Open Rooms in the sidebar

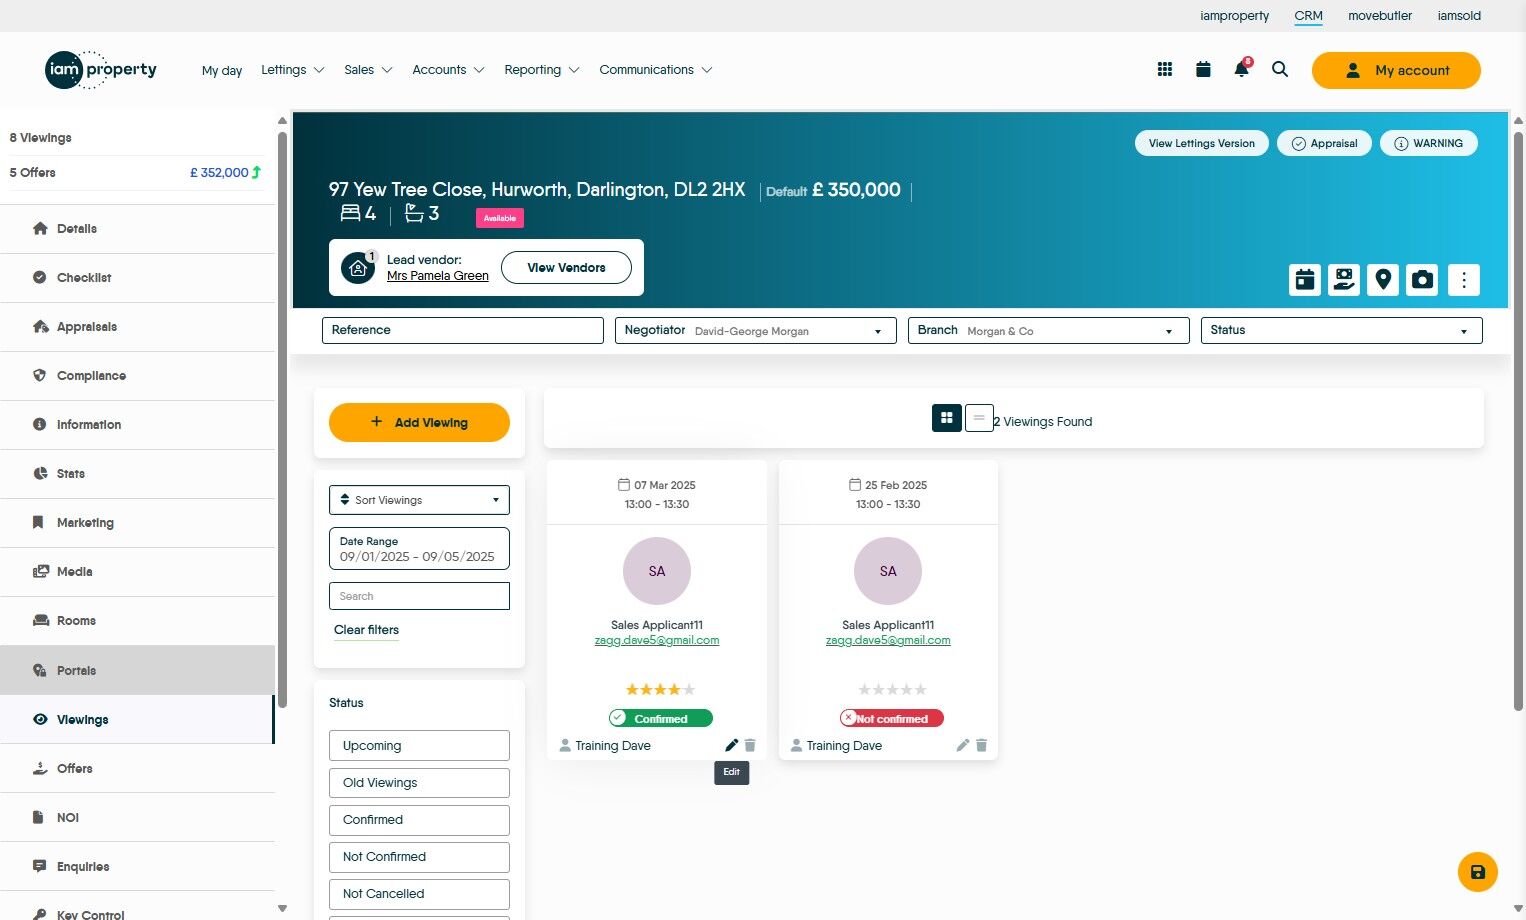tap(137, 621)
